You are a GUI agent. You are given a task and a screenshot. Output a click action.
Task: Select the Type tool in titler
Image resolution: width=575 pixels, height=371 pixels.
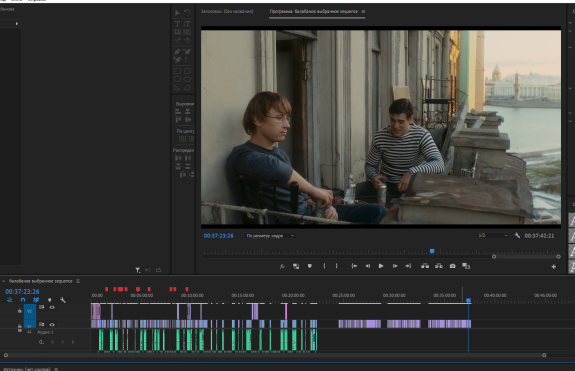[x=177, y=24]
